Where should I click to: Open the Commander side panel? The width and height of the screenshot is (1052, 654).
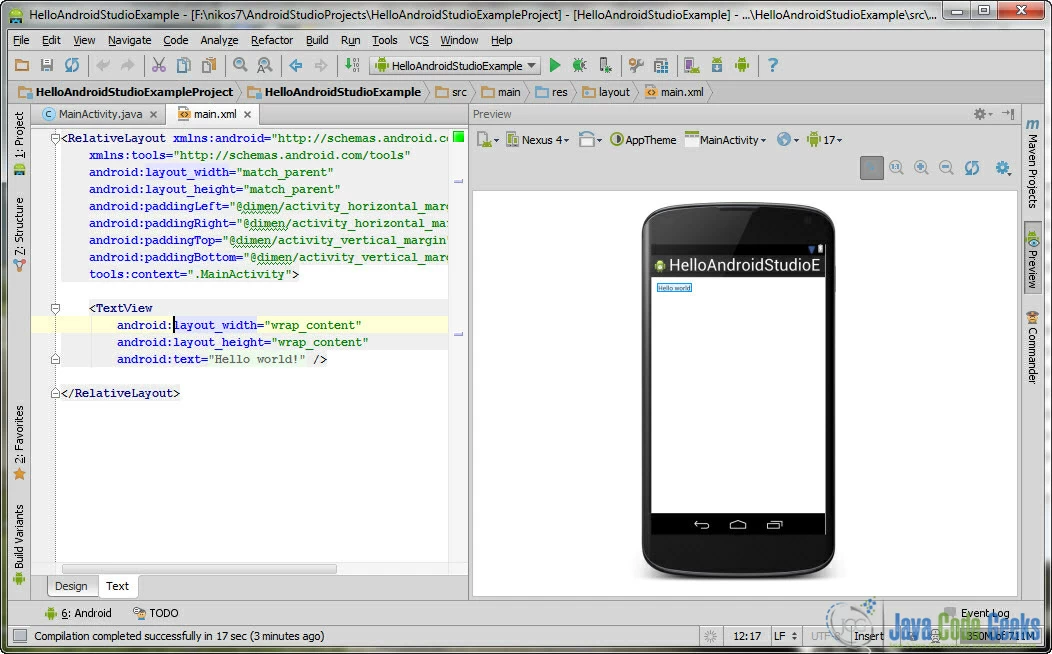tap(1033, 347)
